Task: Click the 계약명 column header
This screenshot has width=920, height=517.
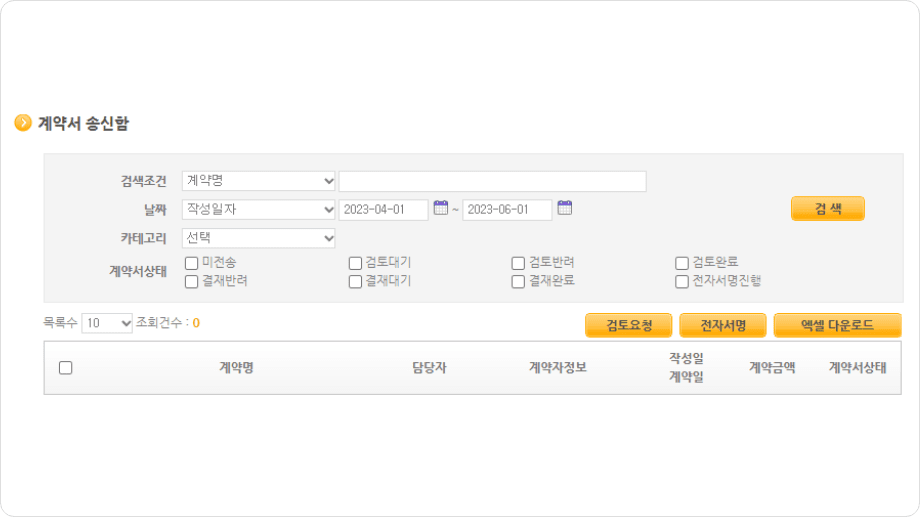Action: (236, 368)
